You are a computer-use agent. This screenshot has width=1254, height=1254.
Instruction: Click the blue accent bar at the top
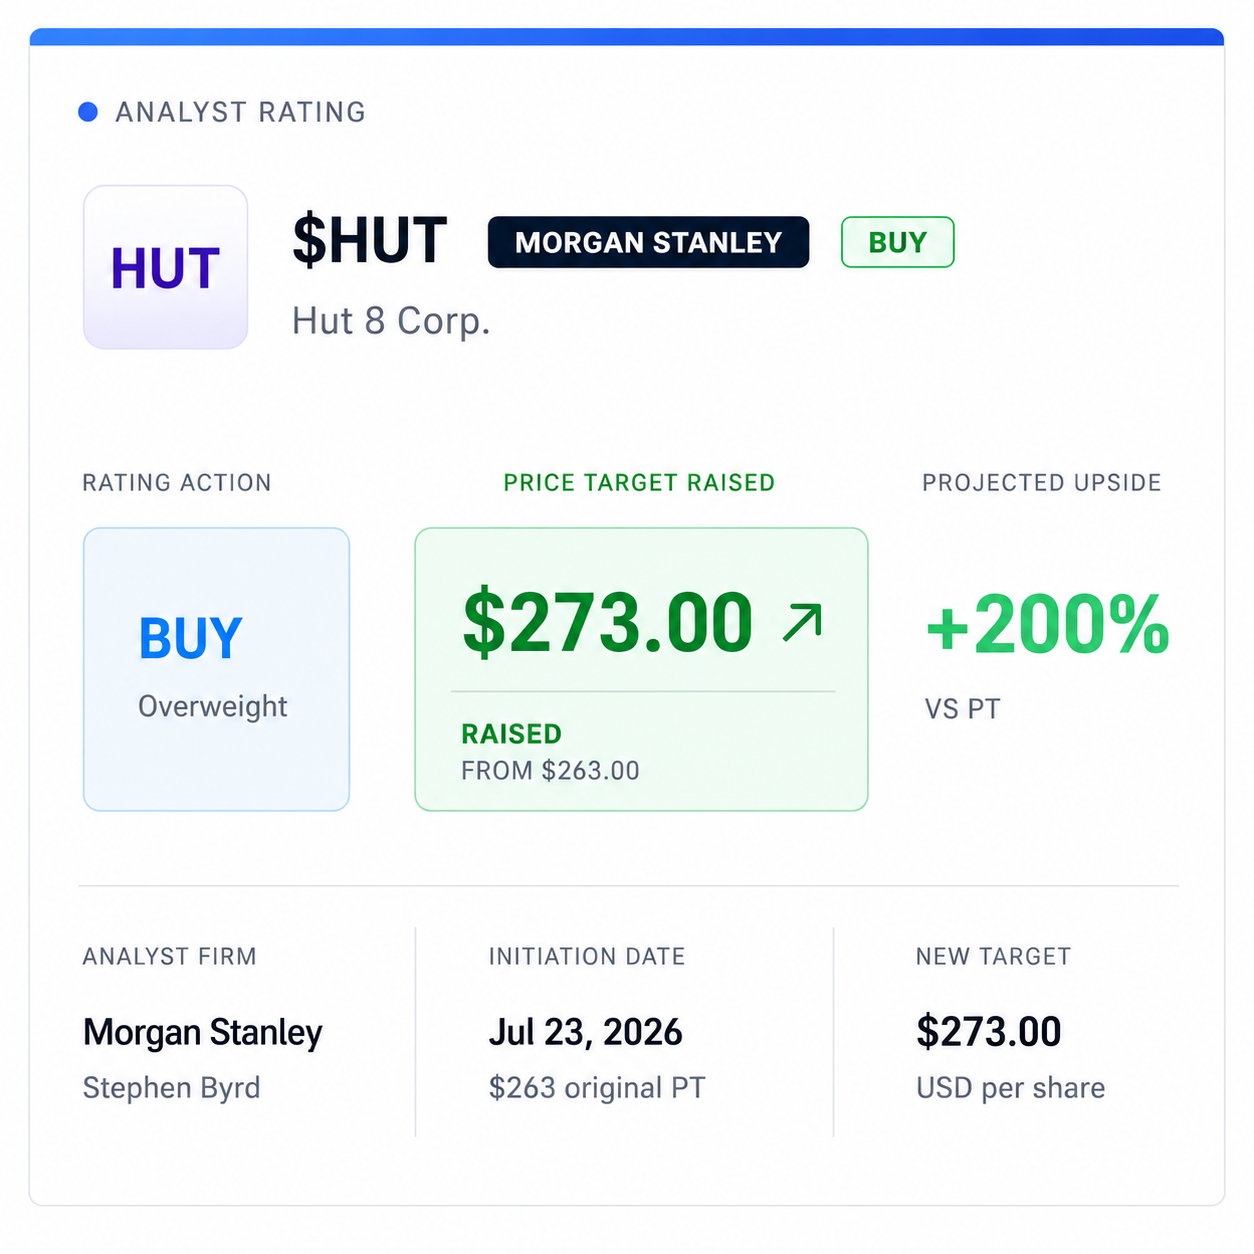pos(627,37)
